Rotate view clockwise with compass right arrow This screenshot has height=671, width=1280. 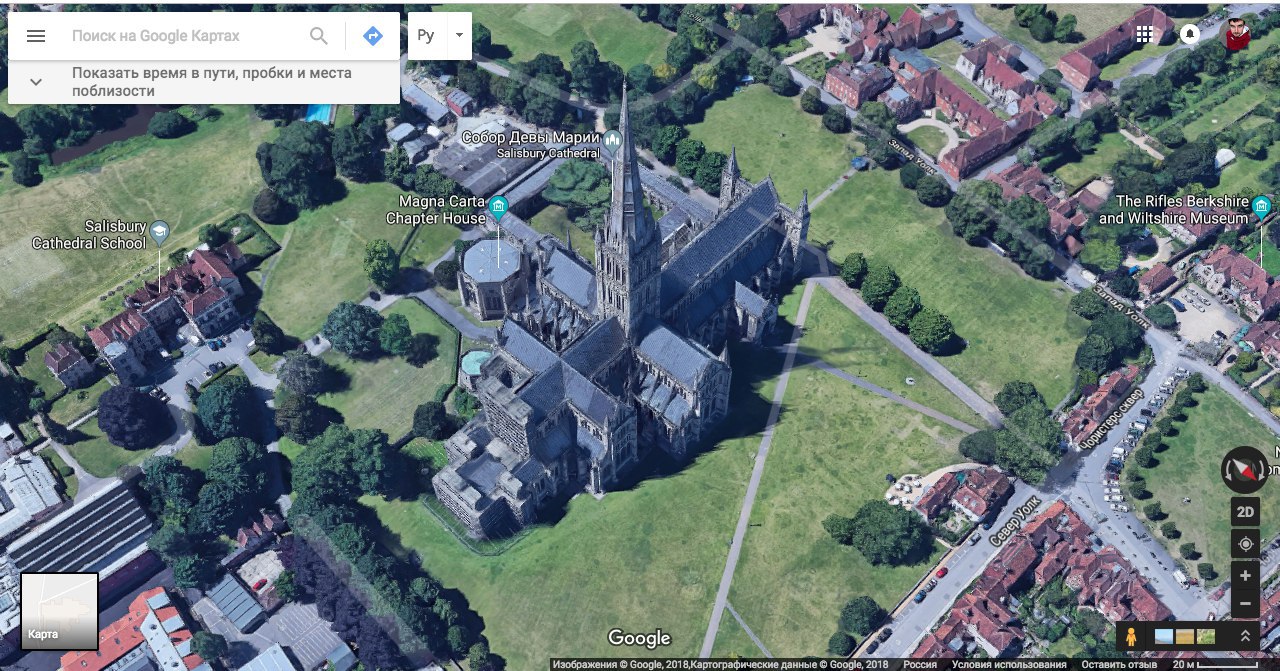click(1264, 469)
